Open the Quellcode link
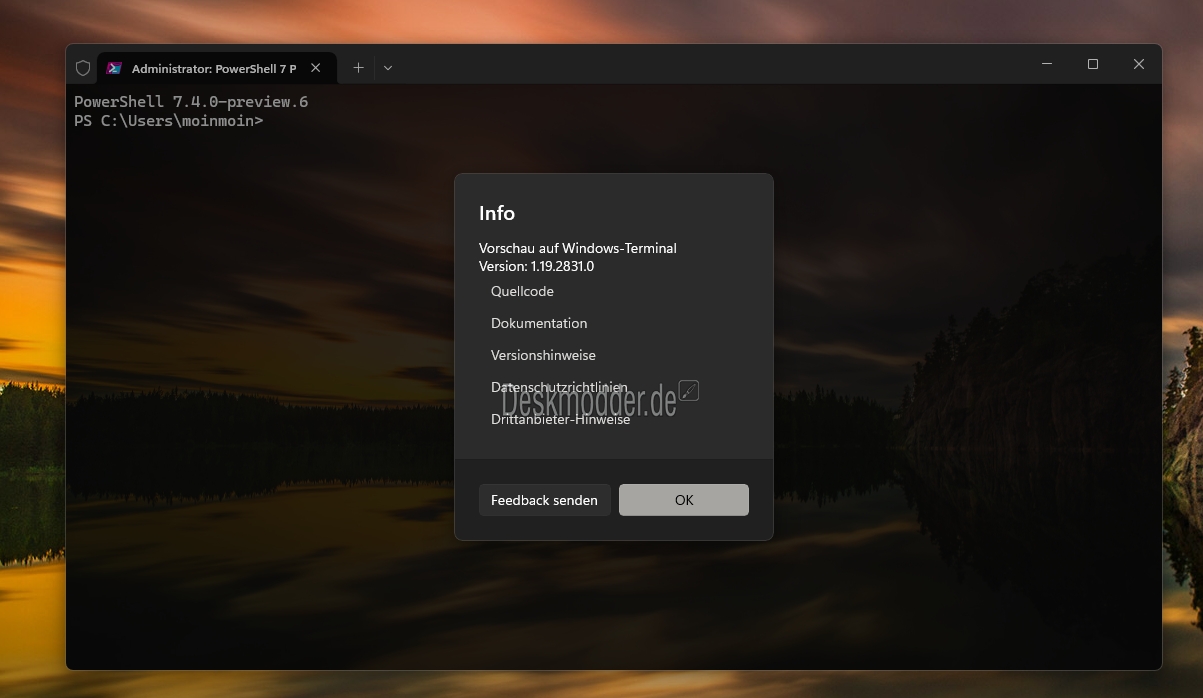 point(522,291)
